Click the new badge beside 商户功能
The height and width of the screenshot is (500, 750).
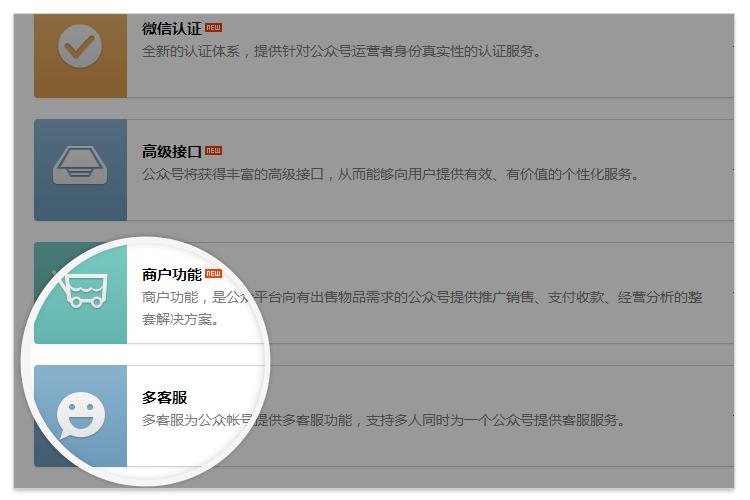click(213, 274)
